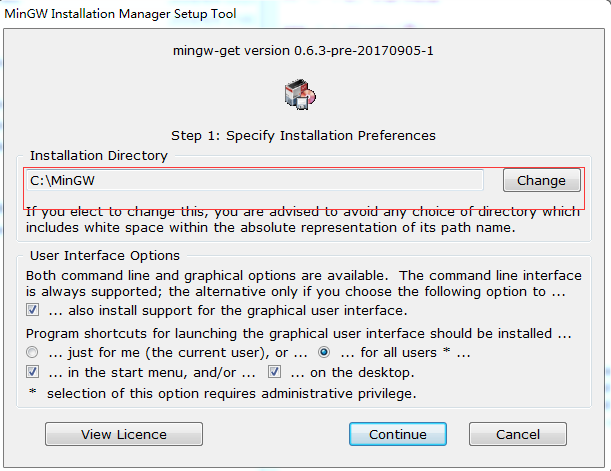Toggle graphical user interface support checkbox
Image resolution: width=611 pixels, height=471 pixels.
pyautogui.click(x=32, y=310)
